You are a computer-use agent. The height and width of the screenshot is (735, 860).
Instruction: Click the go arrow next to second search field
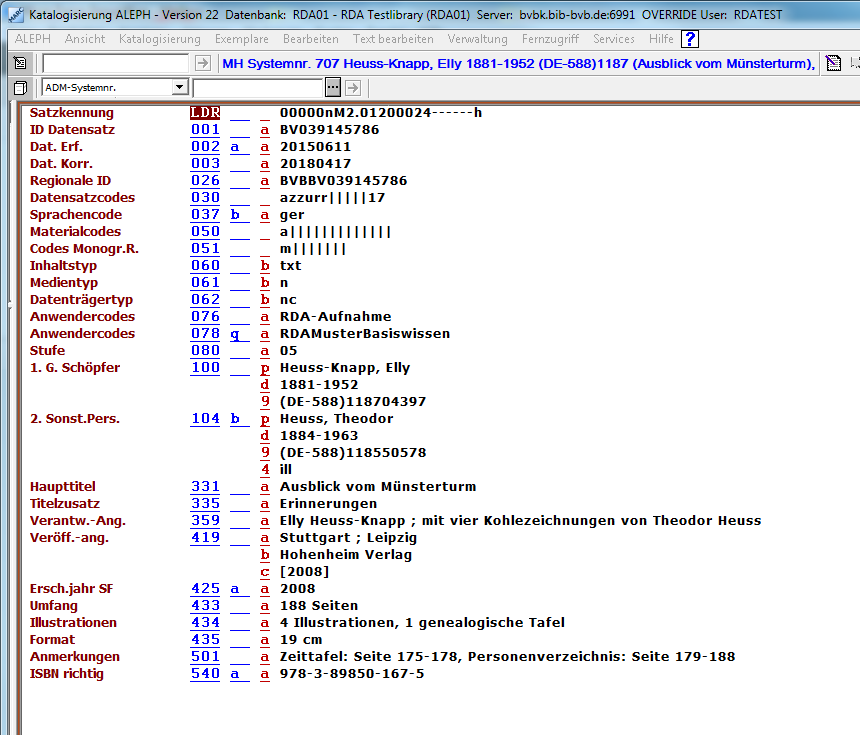pos(352,88)
